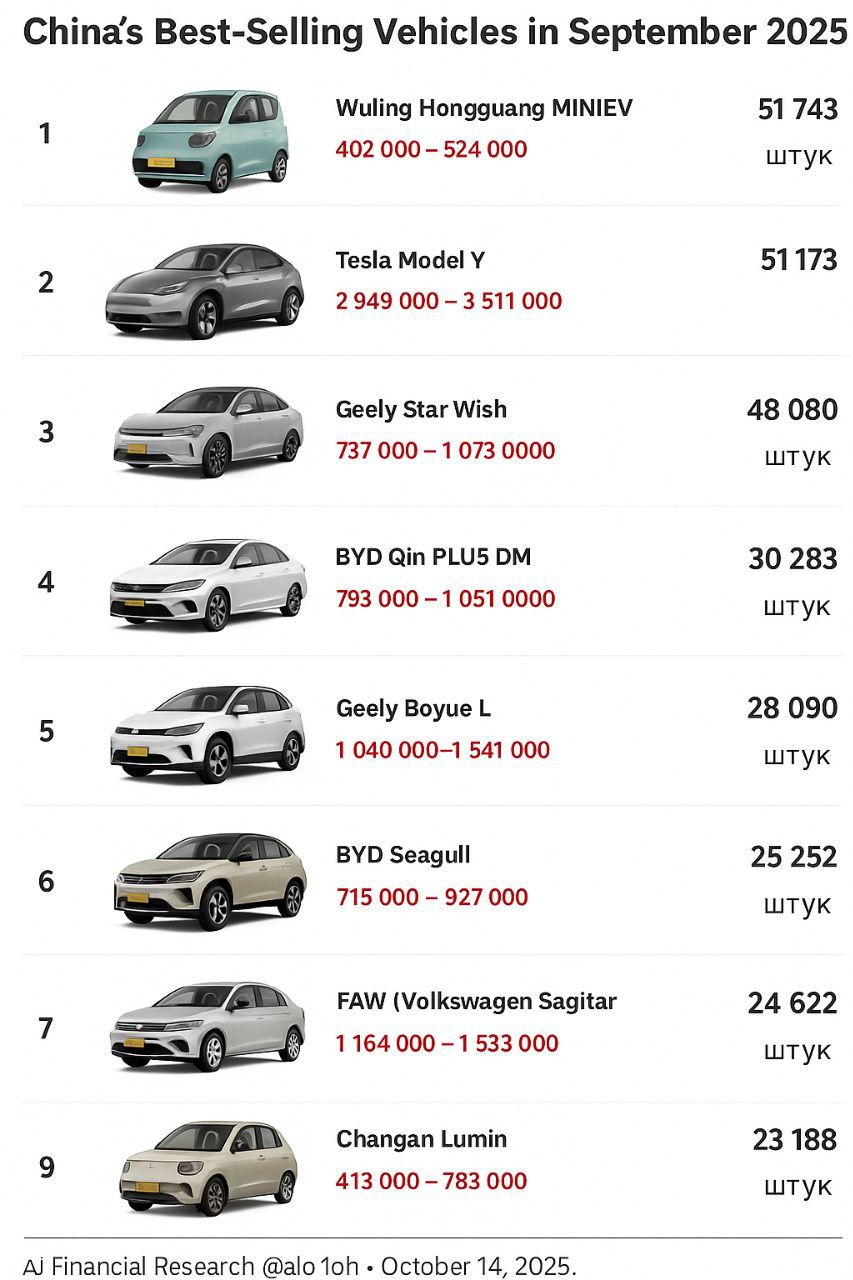
Task: Click the beige BYD Seagull car image
Action: (210, 881)
